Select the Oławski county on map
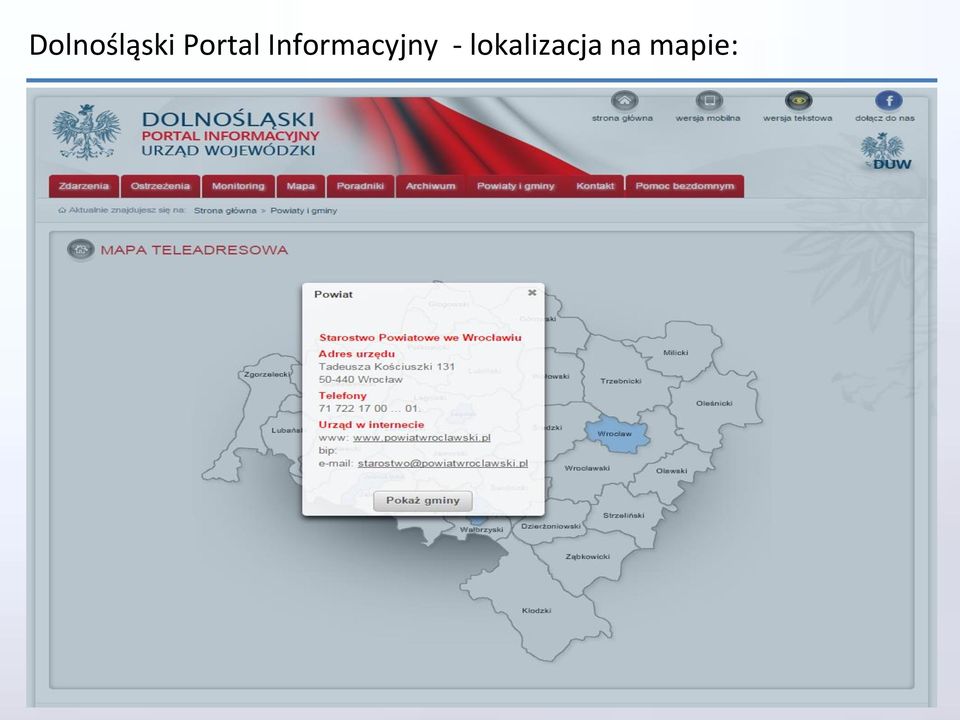The height and width of the screenshot is (720, 960). (671, 471)
